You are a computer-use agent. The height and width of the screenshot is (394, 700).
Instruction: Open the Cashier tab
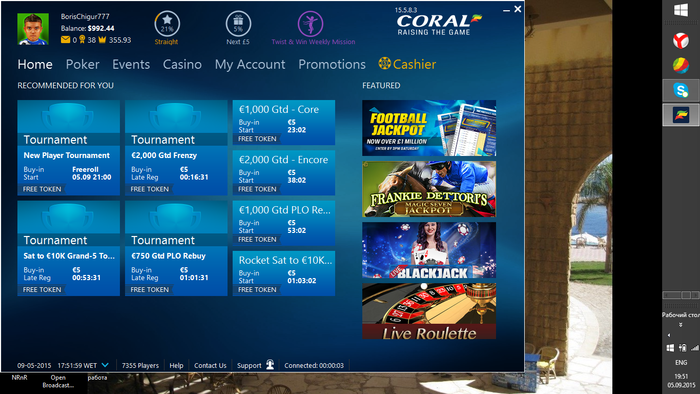(x=414, y=64)
